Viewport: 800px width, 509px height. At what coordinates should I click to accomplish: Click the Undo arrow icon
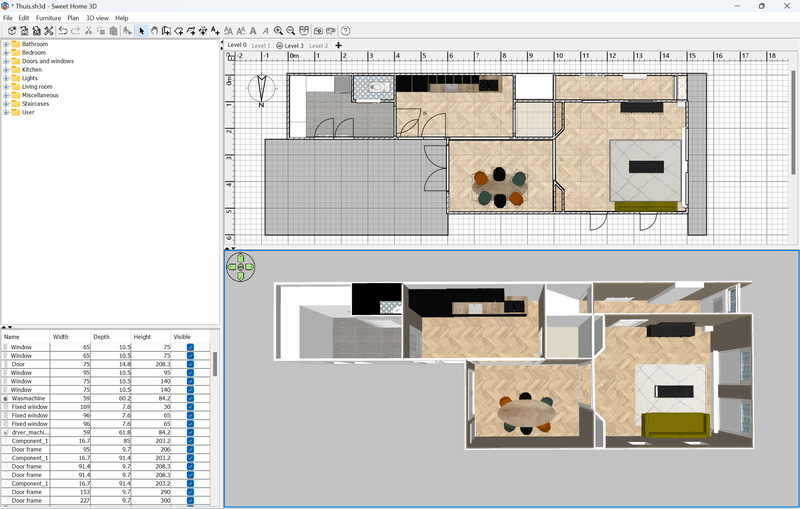tap(63, 31)
